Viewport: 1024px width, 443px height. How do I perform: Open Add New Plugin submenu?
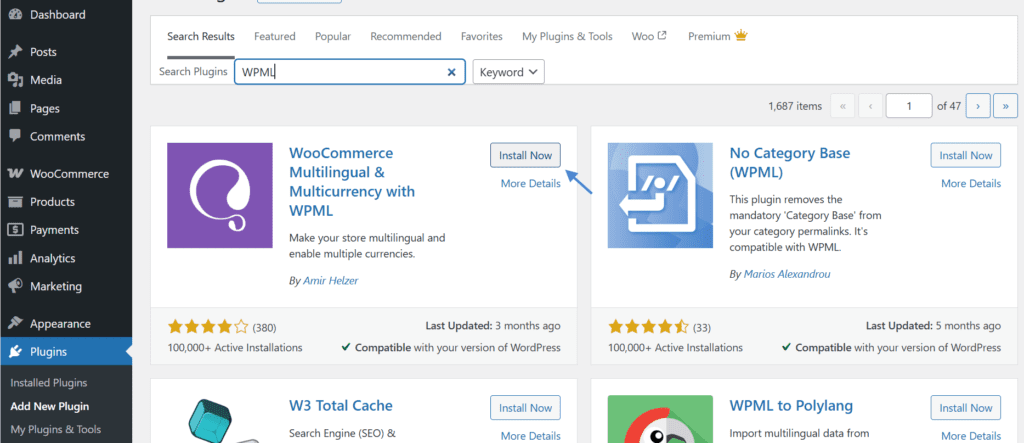click(50, 406)
